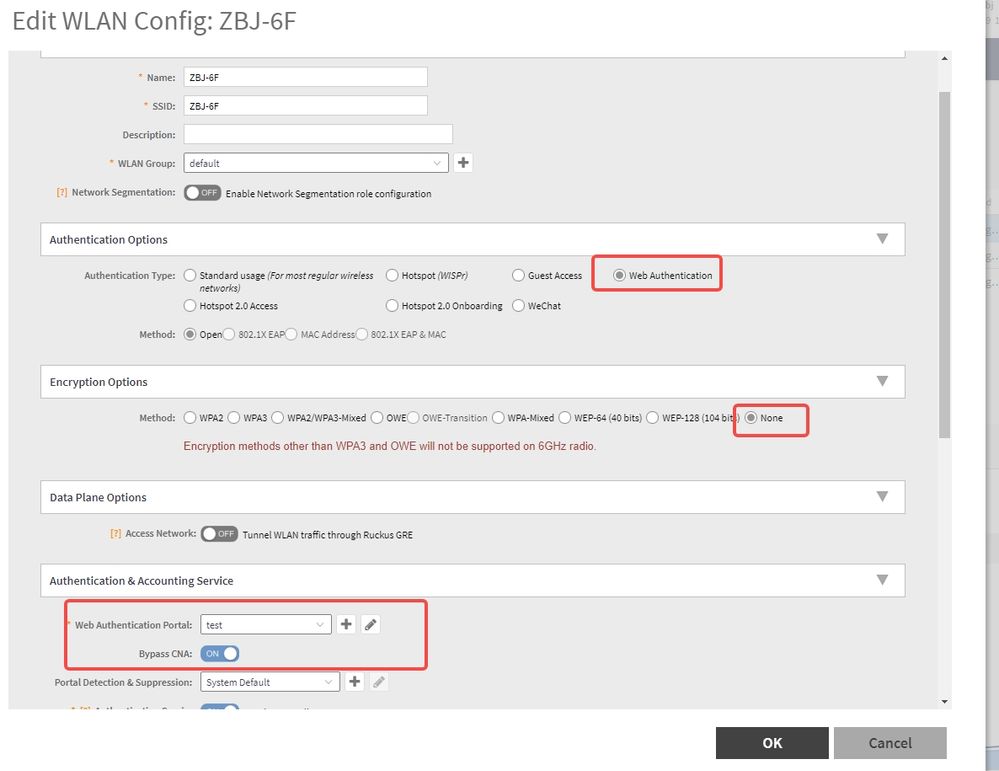999x771 pixels.
Task: Click plus icon beside Portal Detection & Suppression
Action: pos(354,682)
